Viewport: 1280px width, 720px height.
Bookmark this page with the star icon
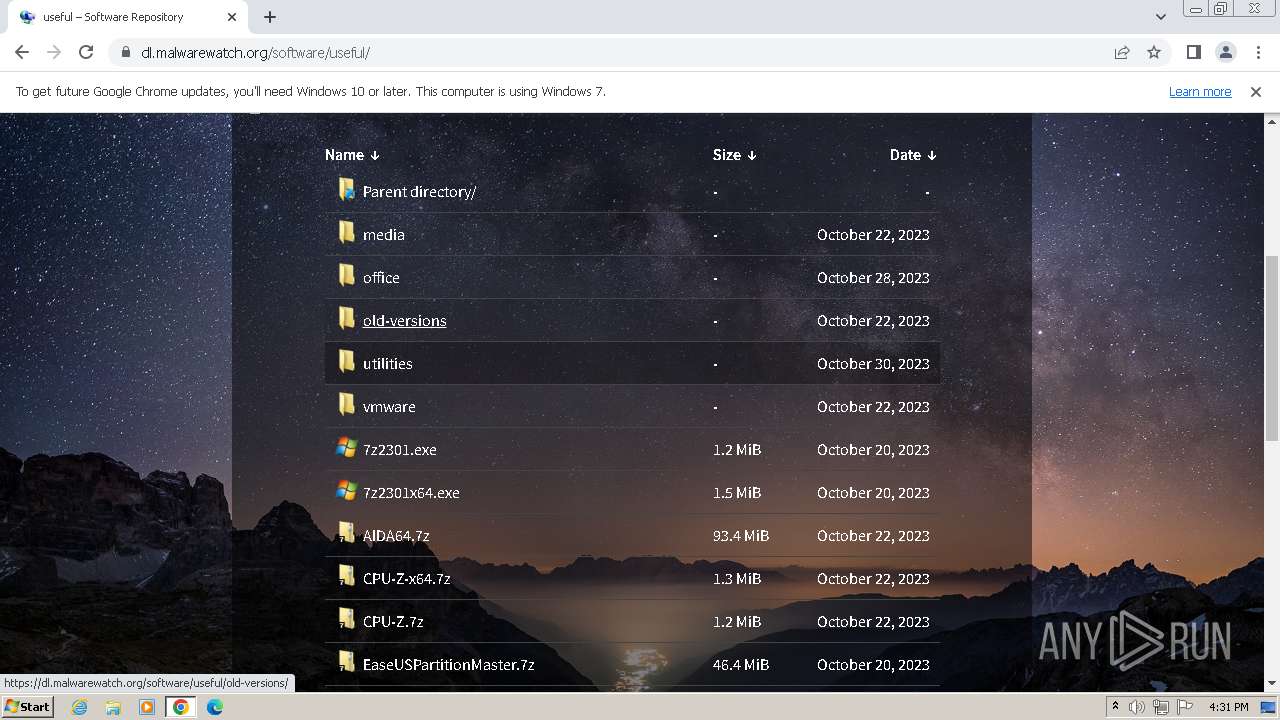click(x=1154, y=52)
